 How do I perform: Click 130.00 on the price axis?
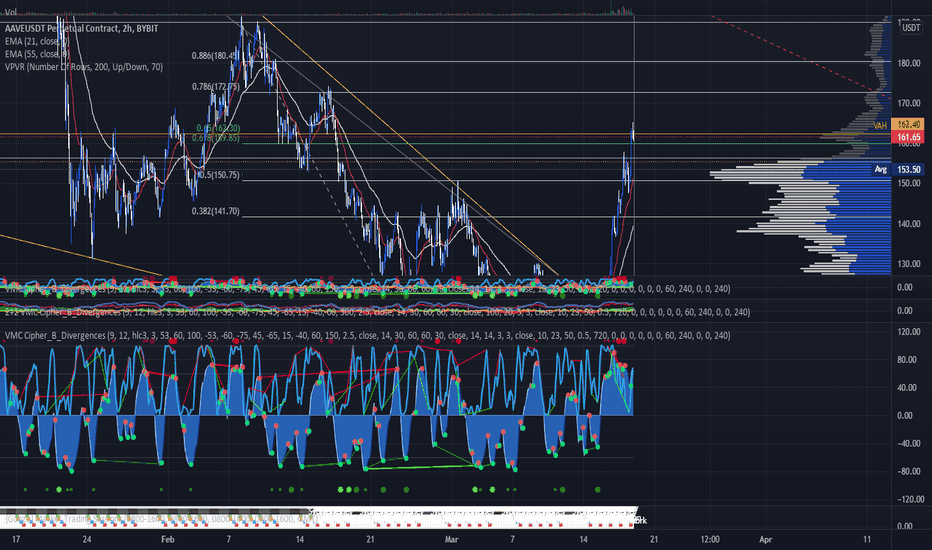pos(909,264)
